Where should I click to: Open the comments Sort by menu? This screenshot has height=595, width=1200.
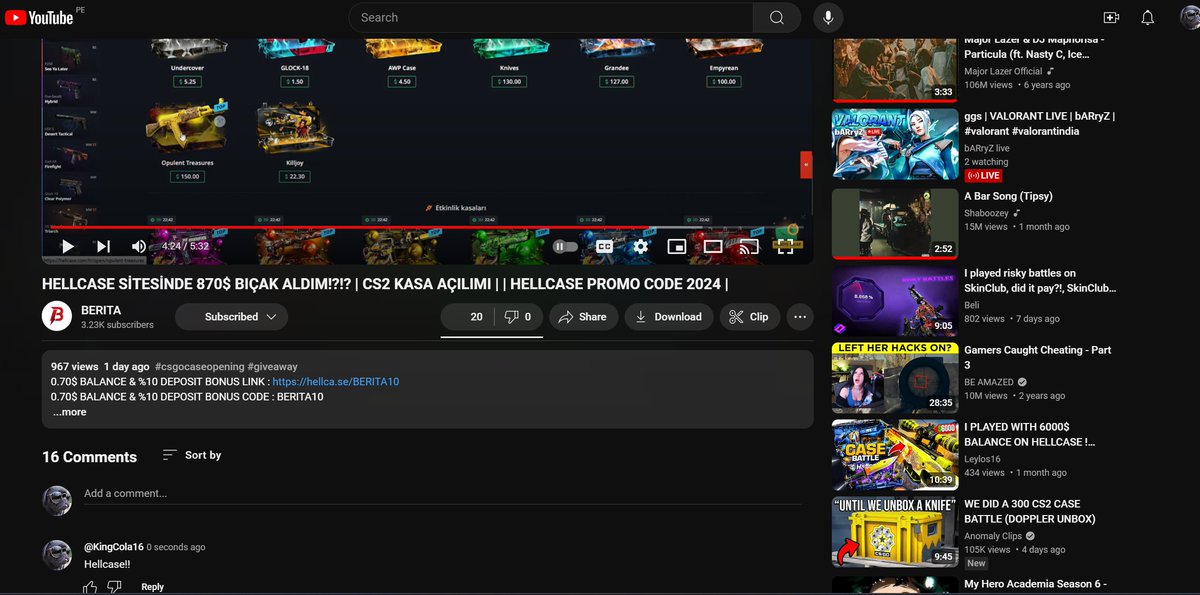click(192, 455)
